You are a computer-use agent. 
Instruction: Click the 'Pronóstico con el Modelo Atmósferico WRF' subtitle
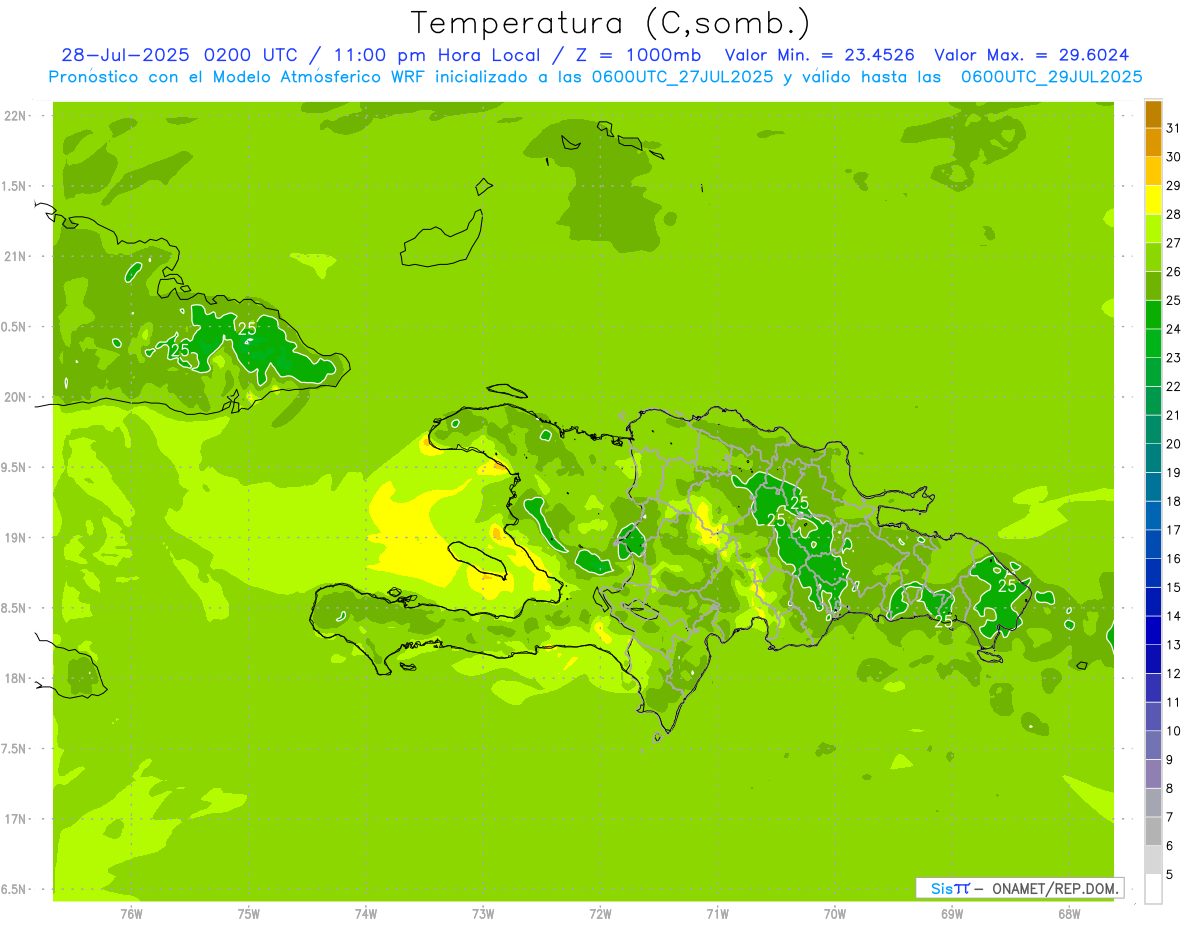coord(238,77)
